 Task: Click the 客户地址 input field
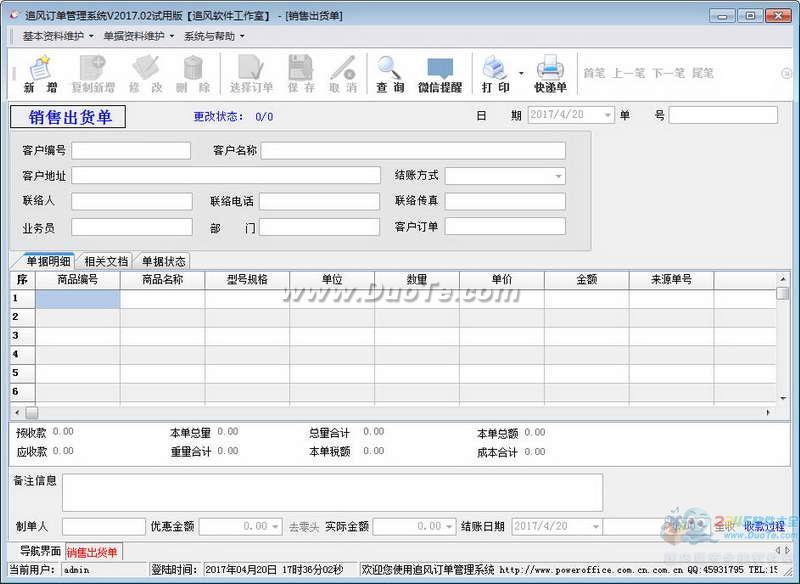(x=226, y=175)
